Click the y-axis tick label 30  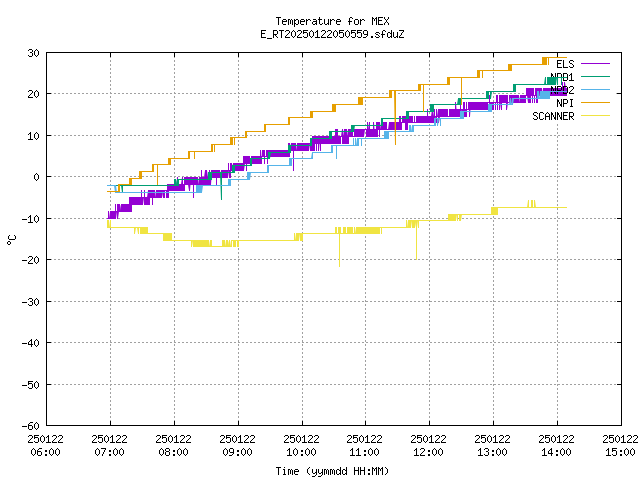click(x=33, y=53)
